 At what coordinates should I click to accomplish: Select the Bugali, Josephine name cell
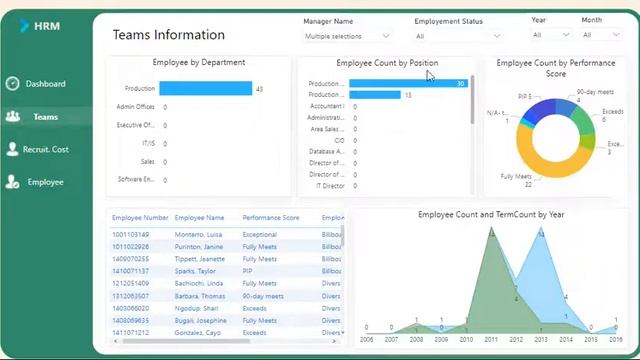tap(200, 321)
